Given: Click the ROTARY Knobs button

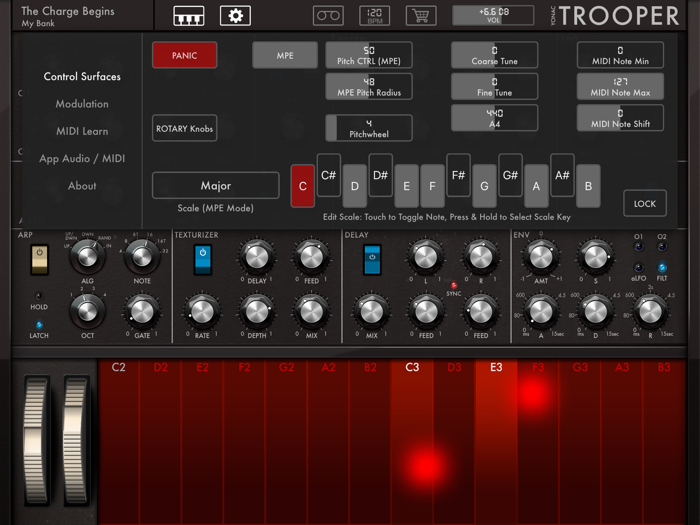Looking at the screenshot, I should point(184,129).
